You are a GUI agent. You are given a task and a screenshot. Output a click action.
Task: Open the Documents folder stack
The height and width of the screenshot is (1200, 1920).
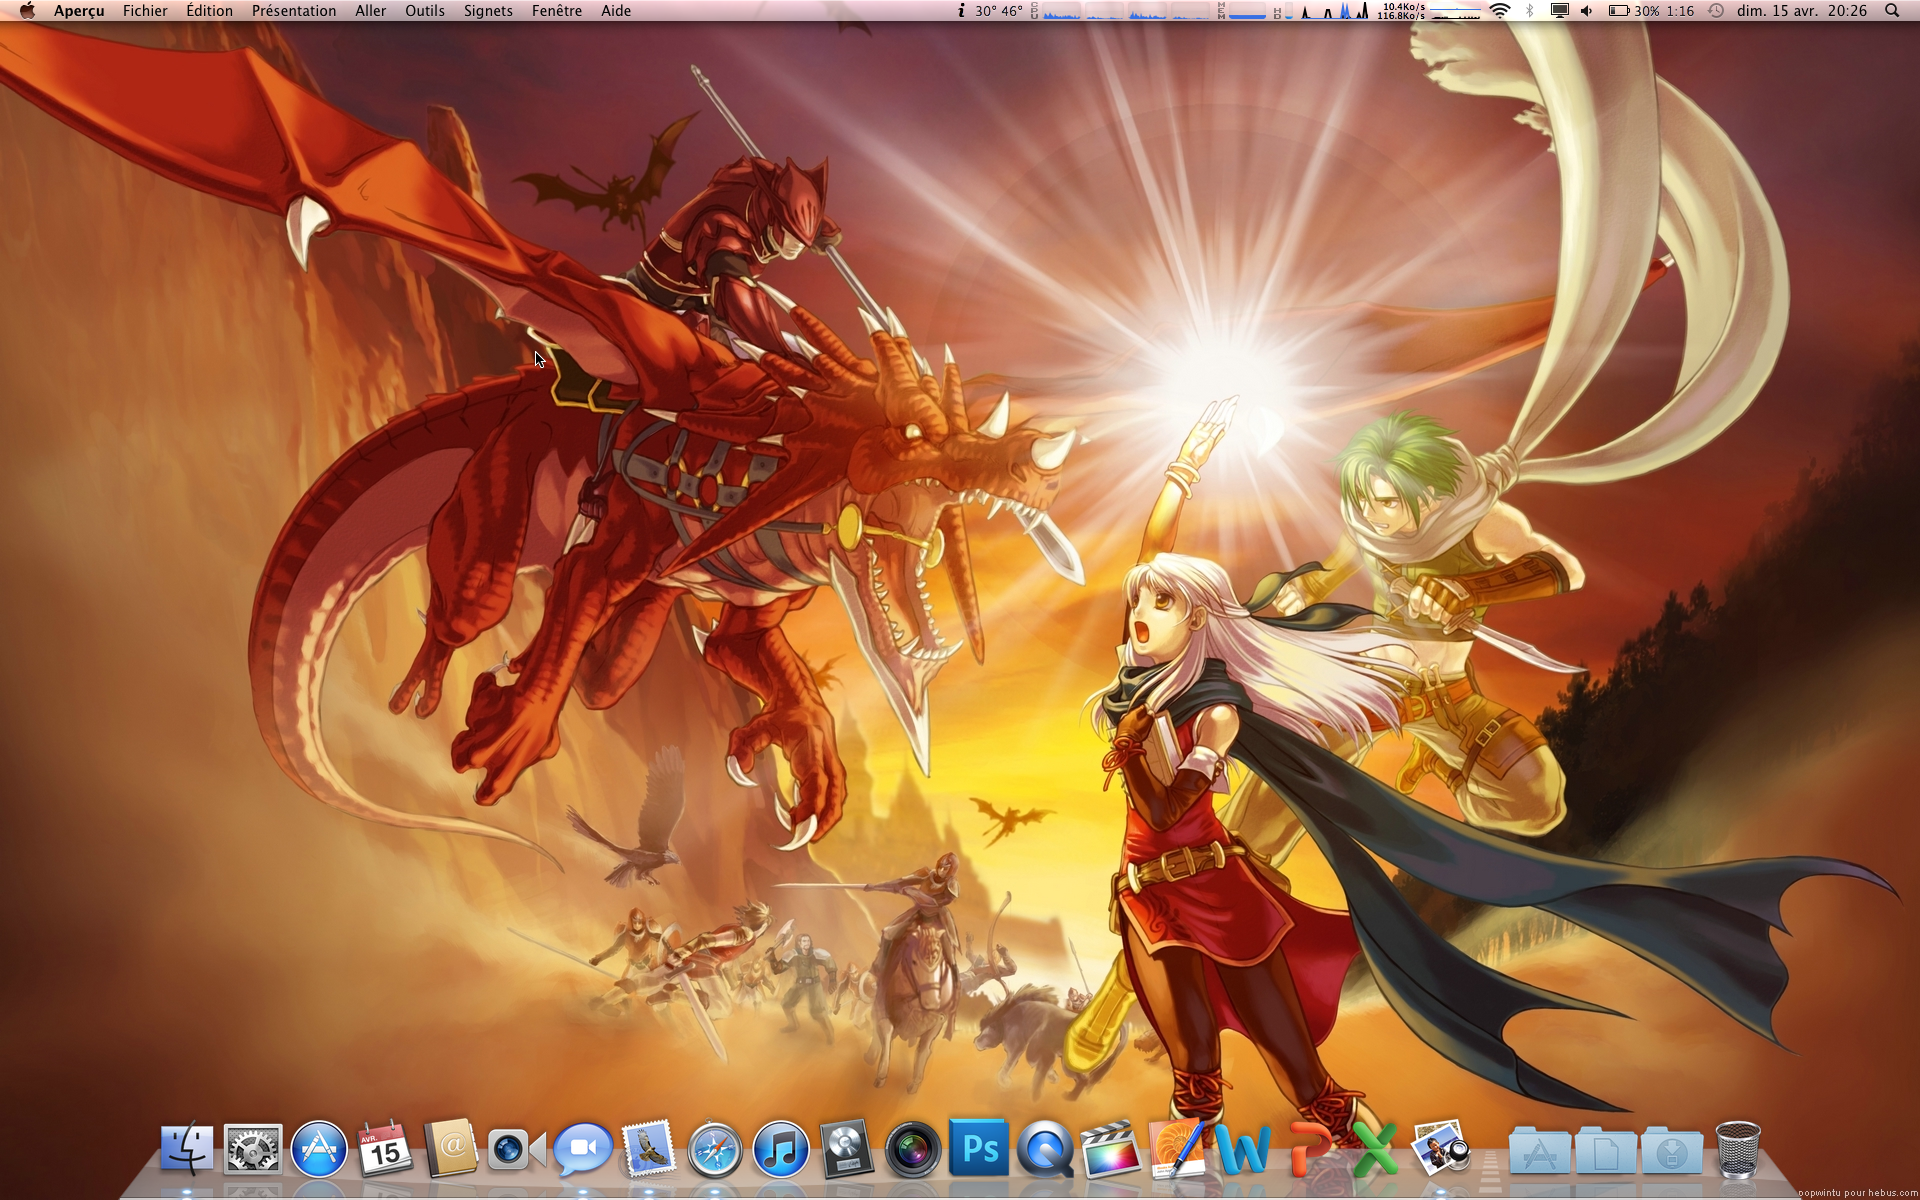[x=1606, y=1151]
